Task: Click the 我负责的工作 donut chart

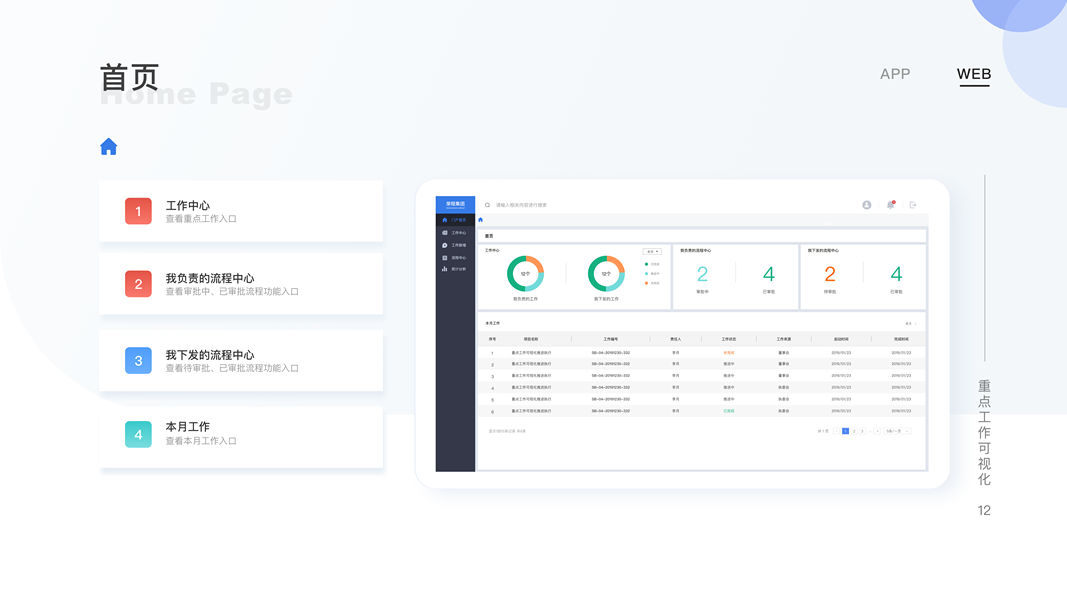Action: [525, 273]
